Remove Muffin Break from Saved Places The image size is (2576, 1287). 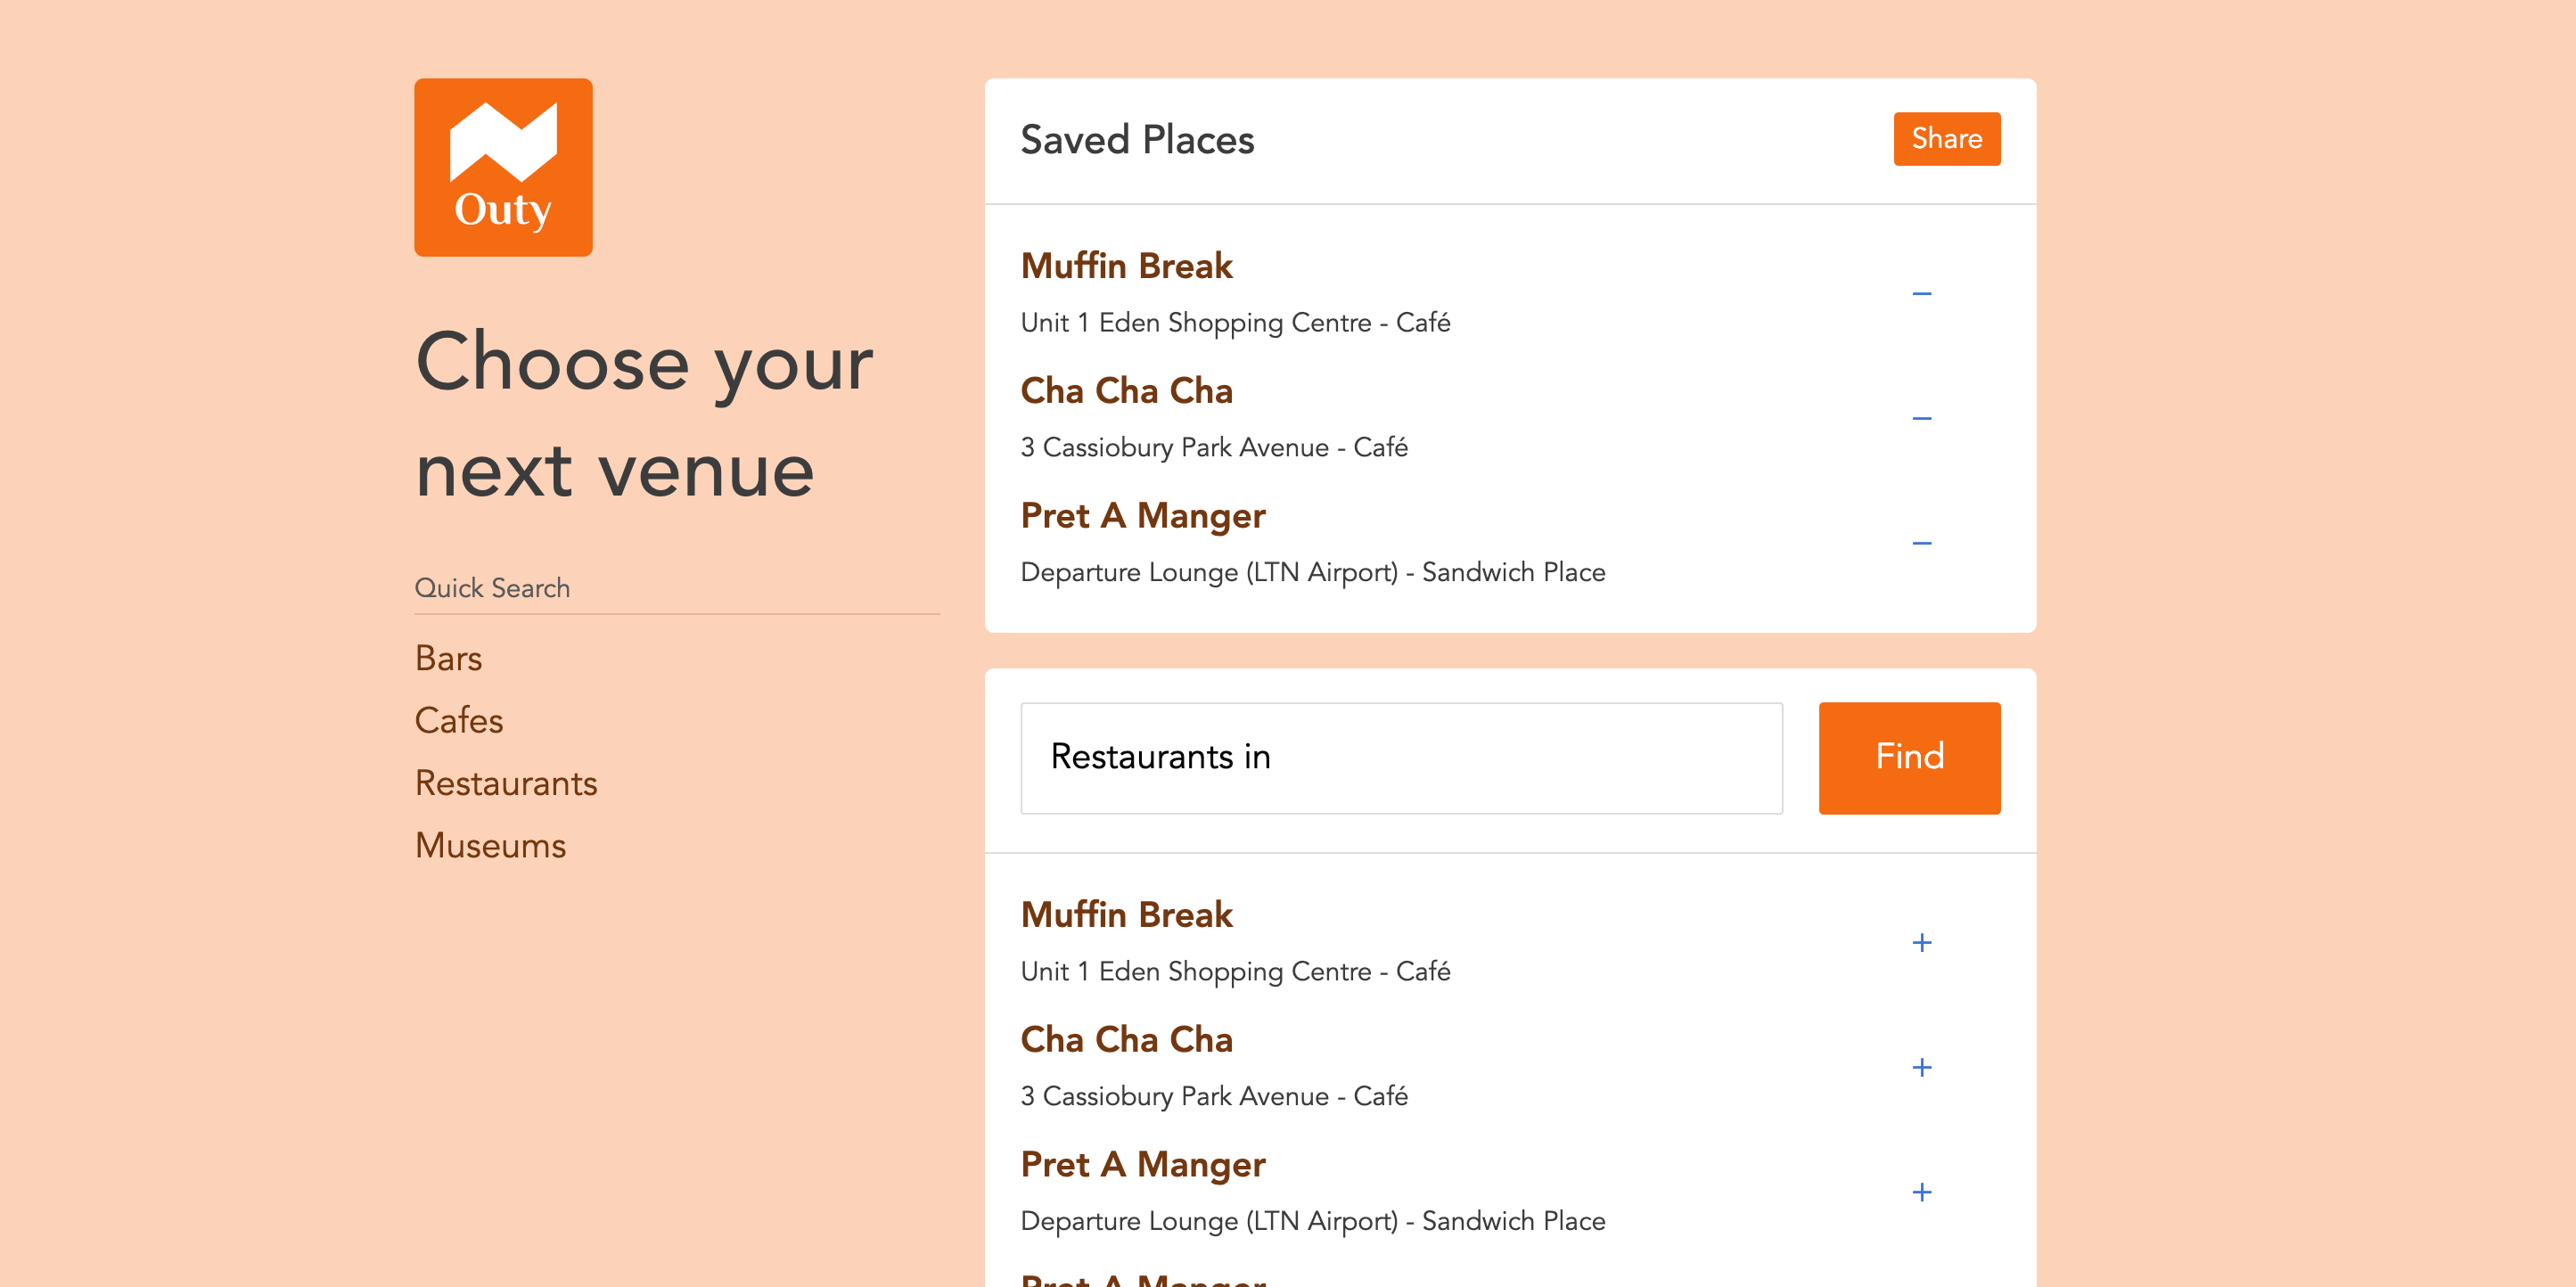click(x=1921, y=294)
